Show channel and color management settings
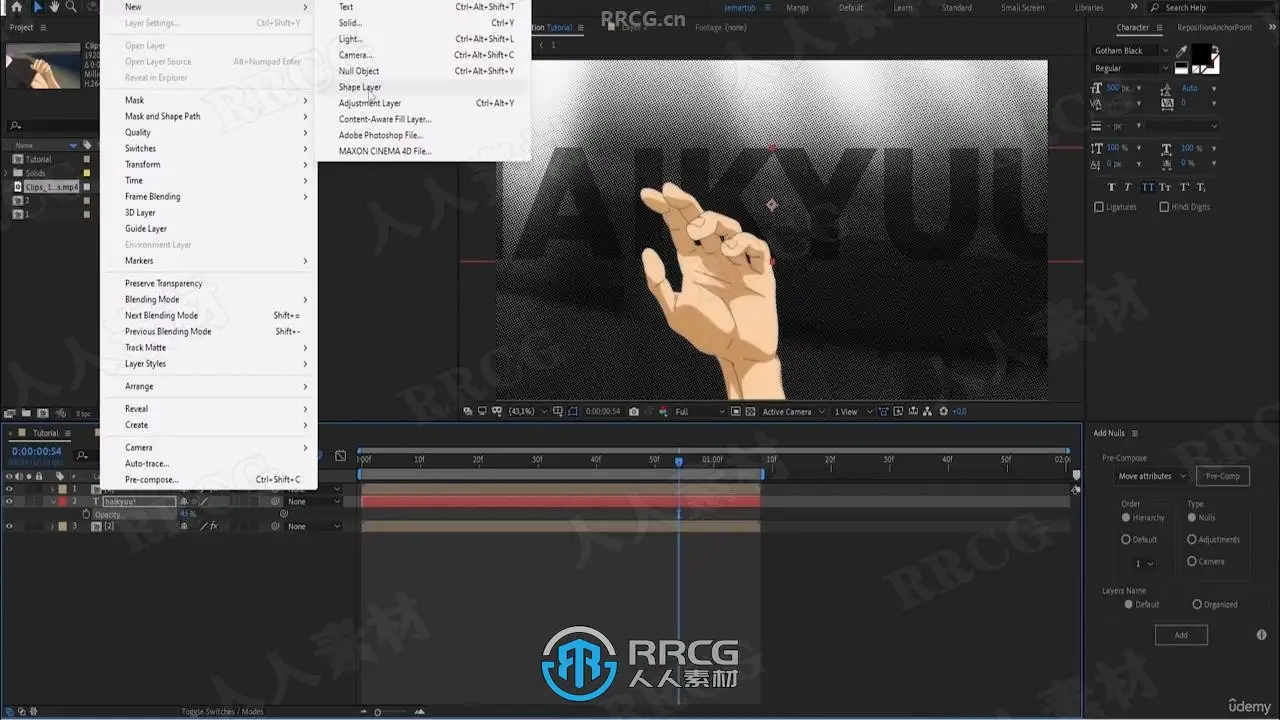 pyautogui.click(x=662, y=411)
